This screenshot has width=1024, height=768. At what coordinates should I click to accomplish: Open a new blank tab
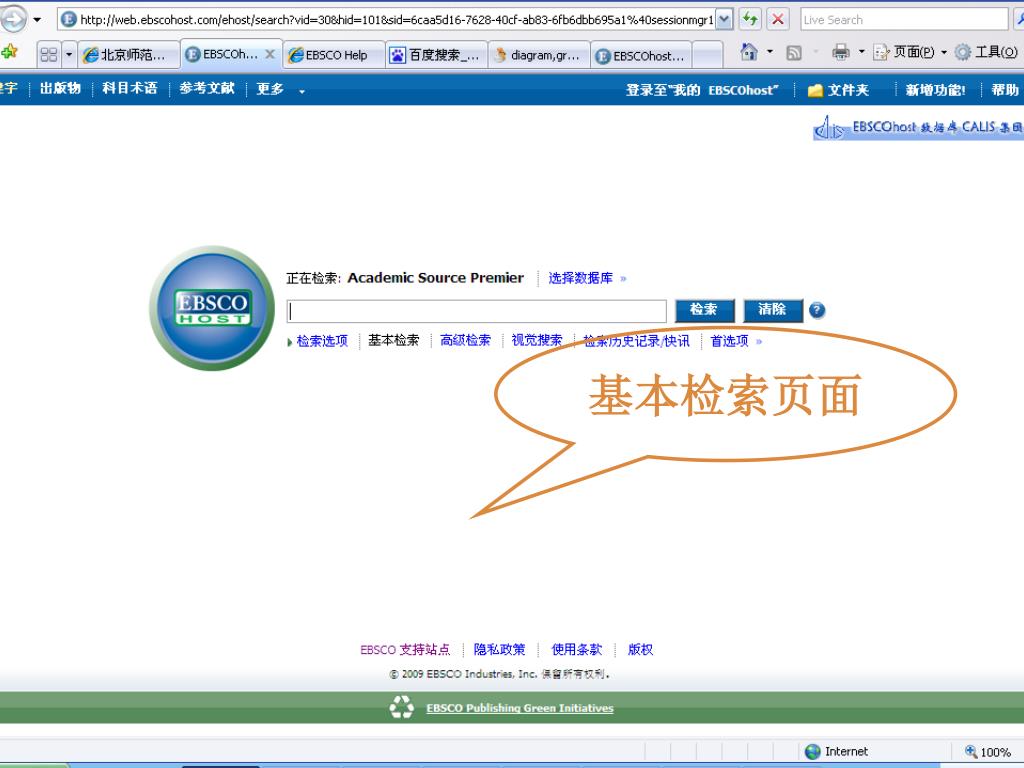pos(707,55)
